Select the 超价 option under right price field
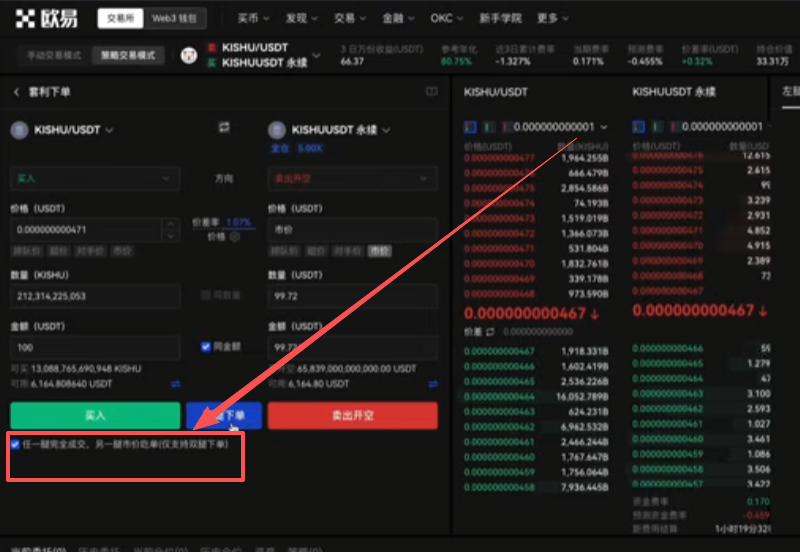Screen dimensions: 800x552 tap(316, 251)
